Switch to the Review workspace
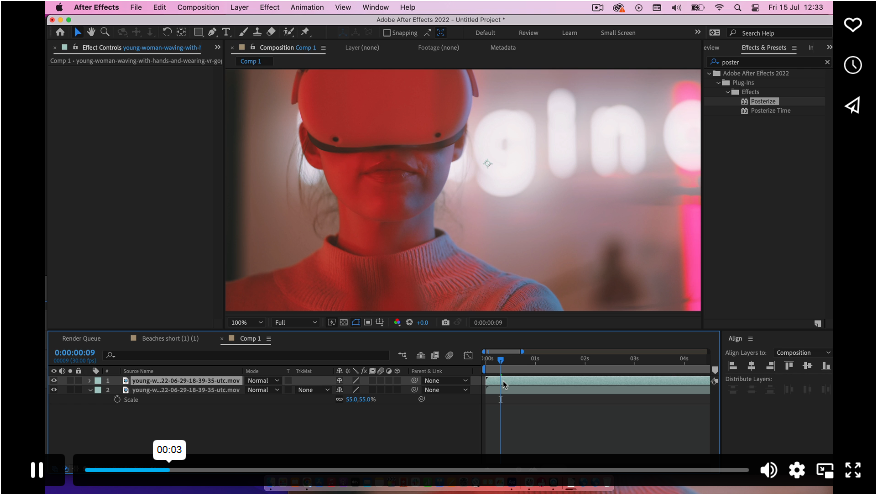The height and width of the screenshot is (494, 877). click(528, 33)
